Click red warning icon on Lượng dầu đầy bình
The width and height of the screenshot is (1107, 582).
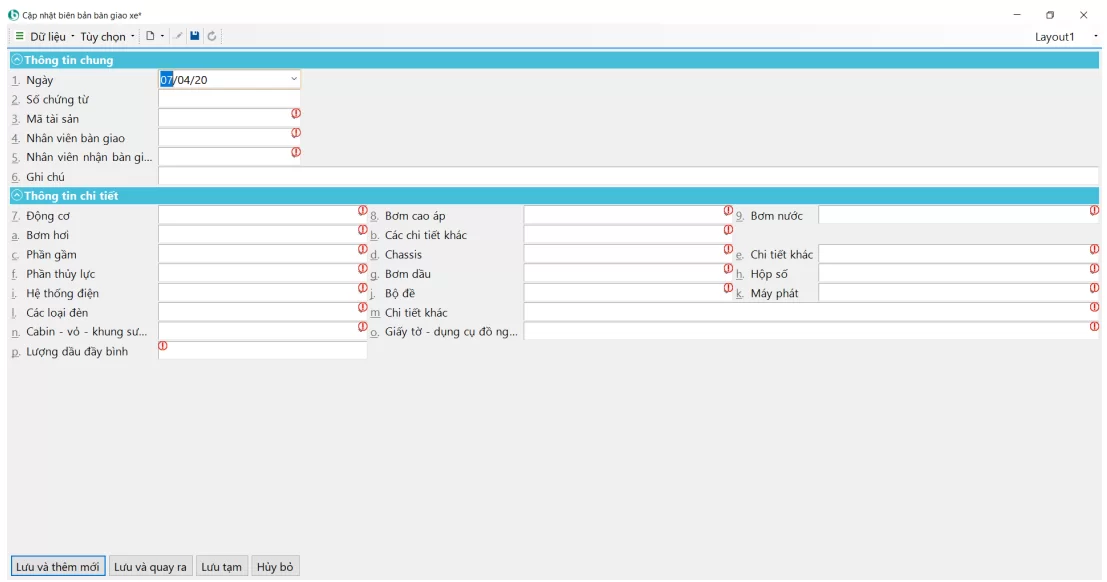tap(163, 346)
